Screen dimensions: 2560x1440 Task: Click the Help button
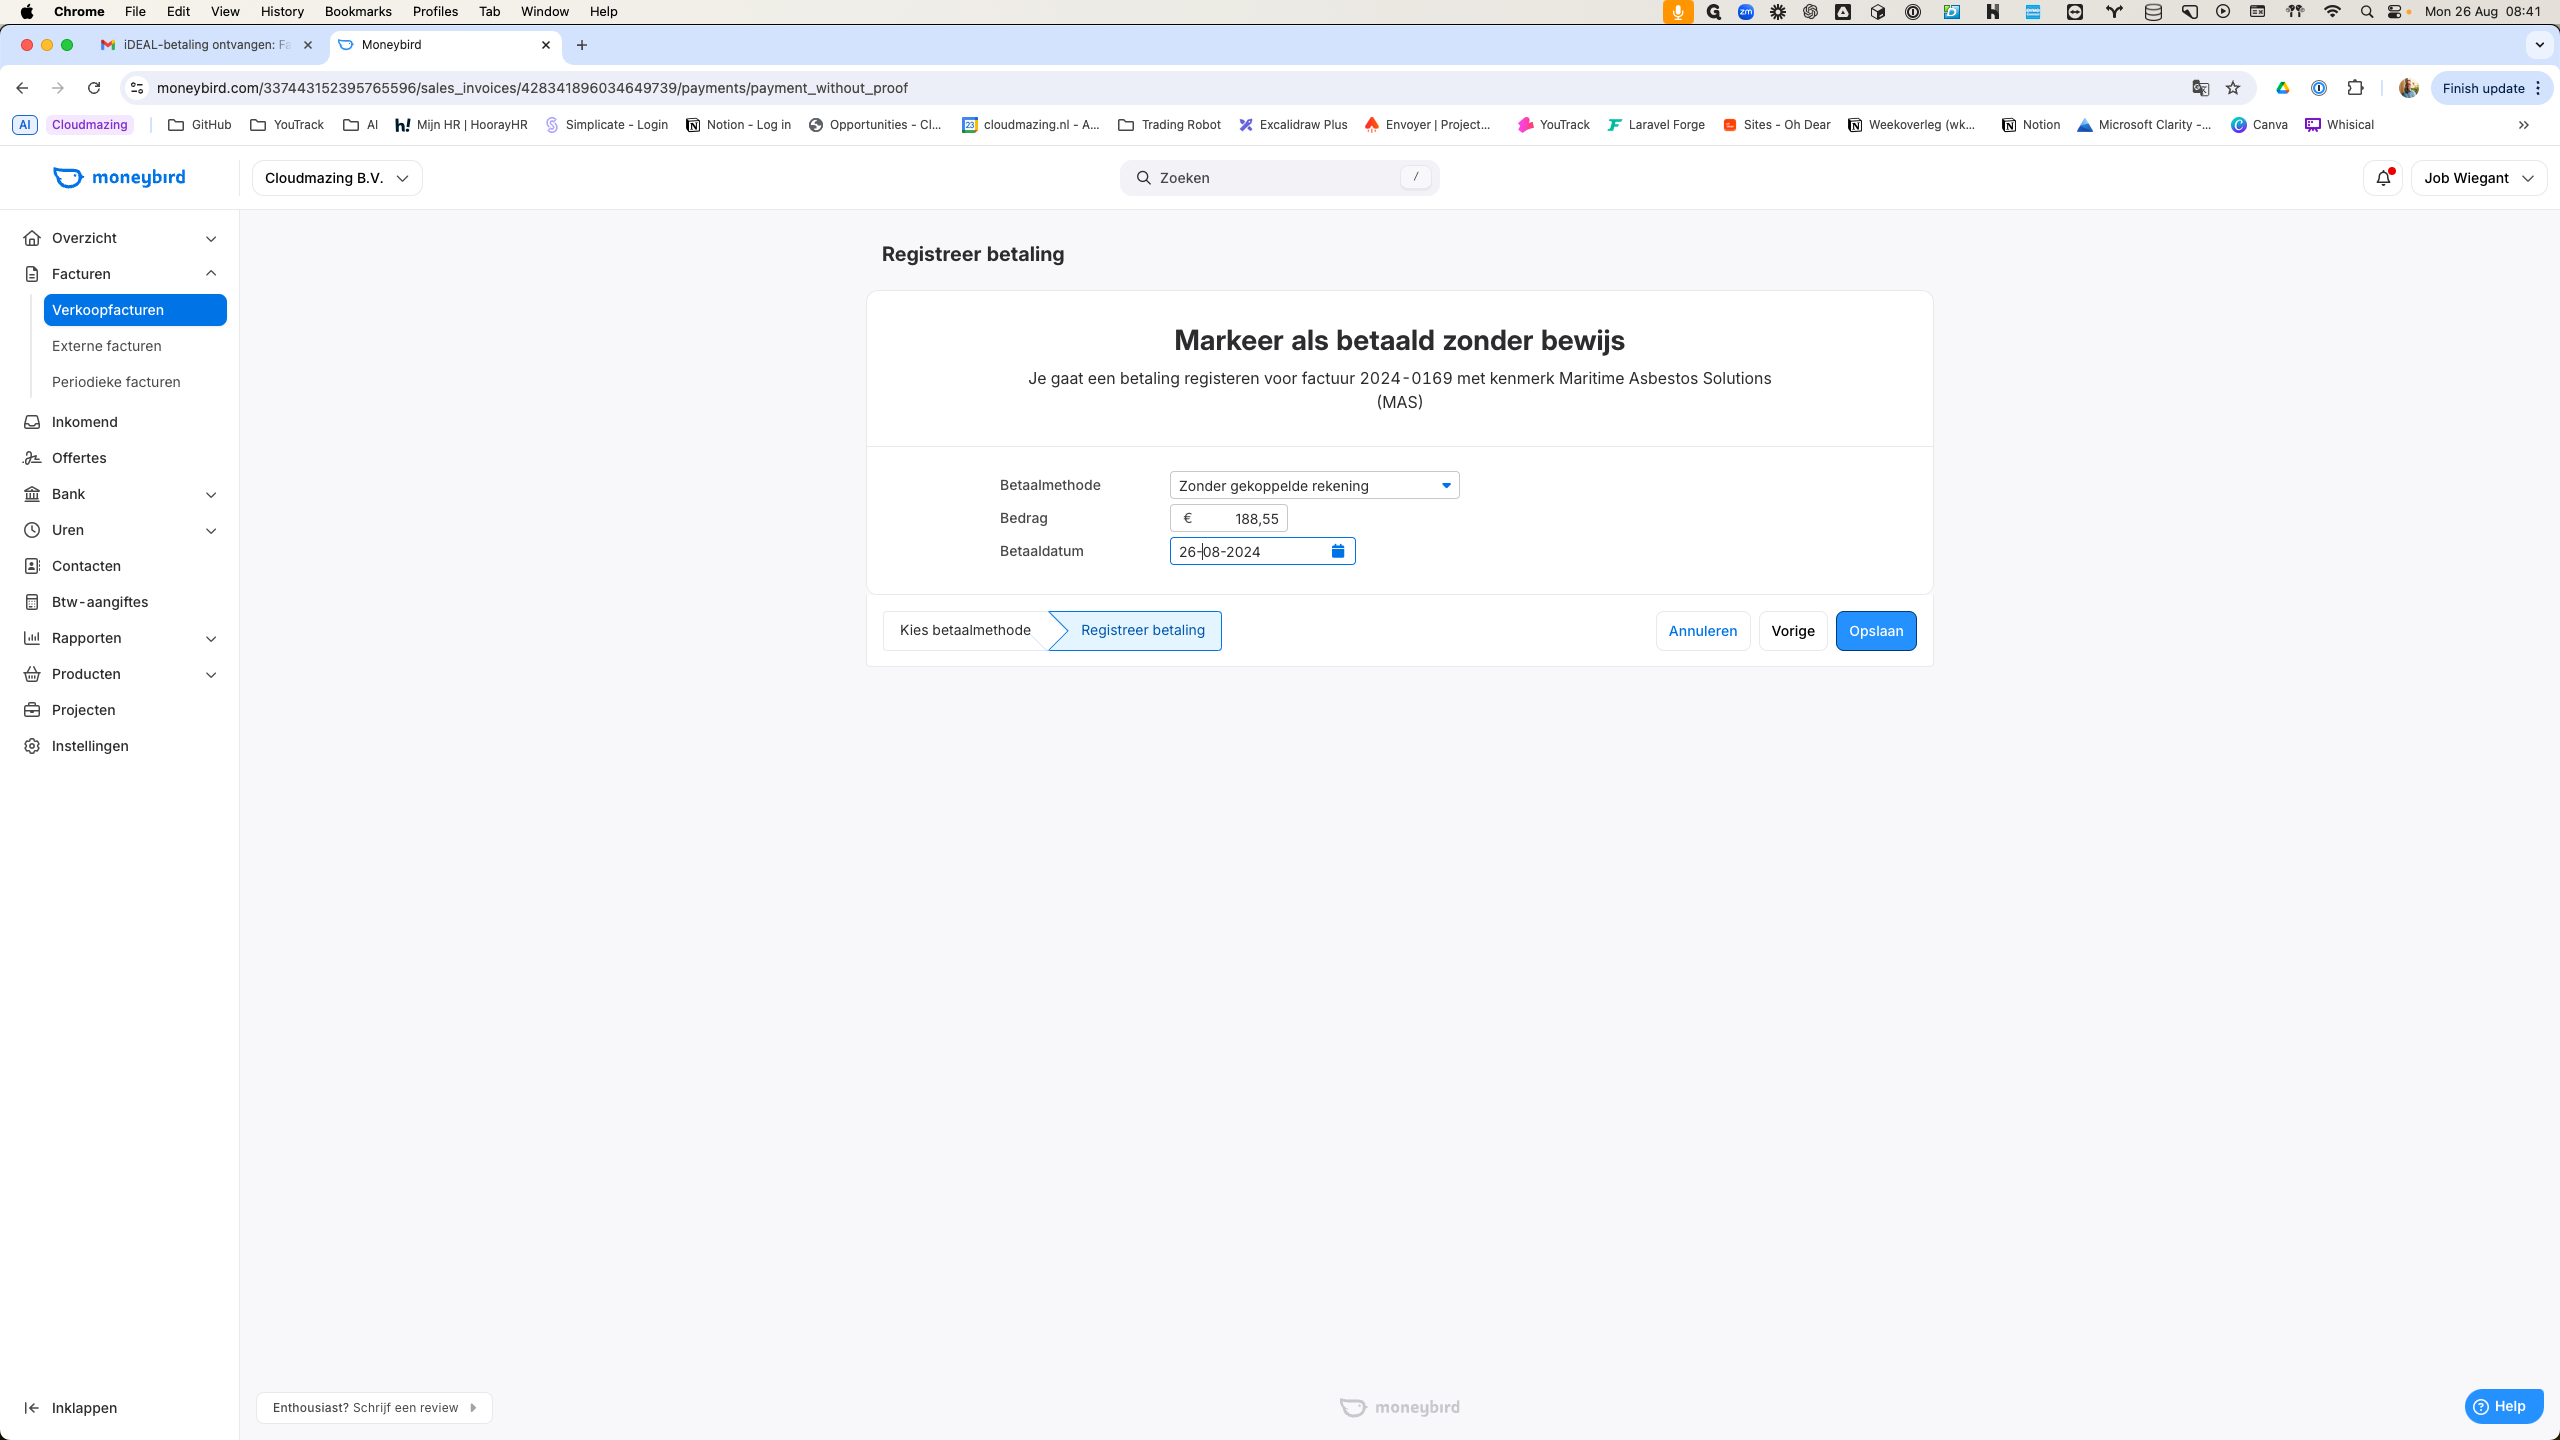(2504, 1406)
